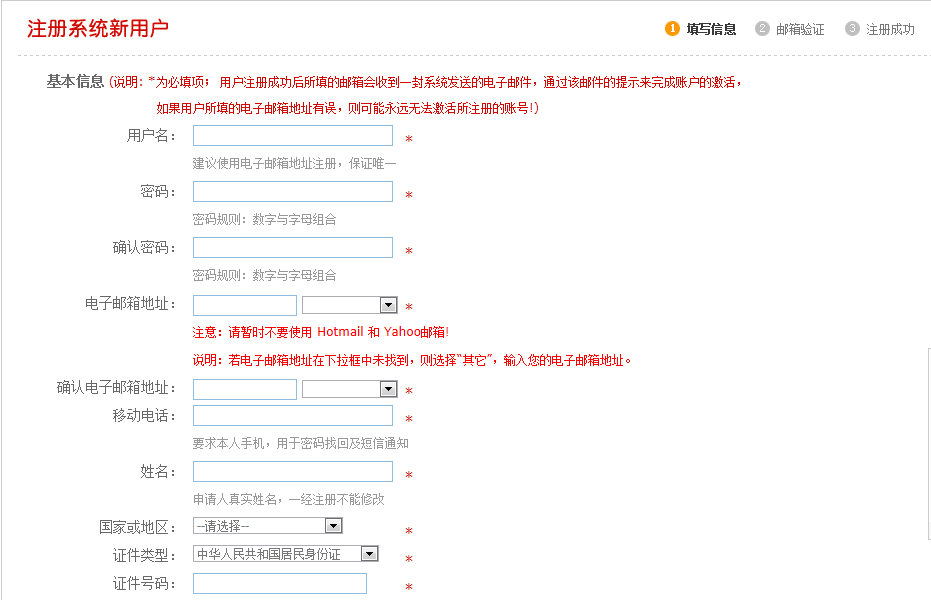Click the password input field

293,191
